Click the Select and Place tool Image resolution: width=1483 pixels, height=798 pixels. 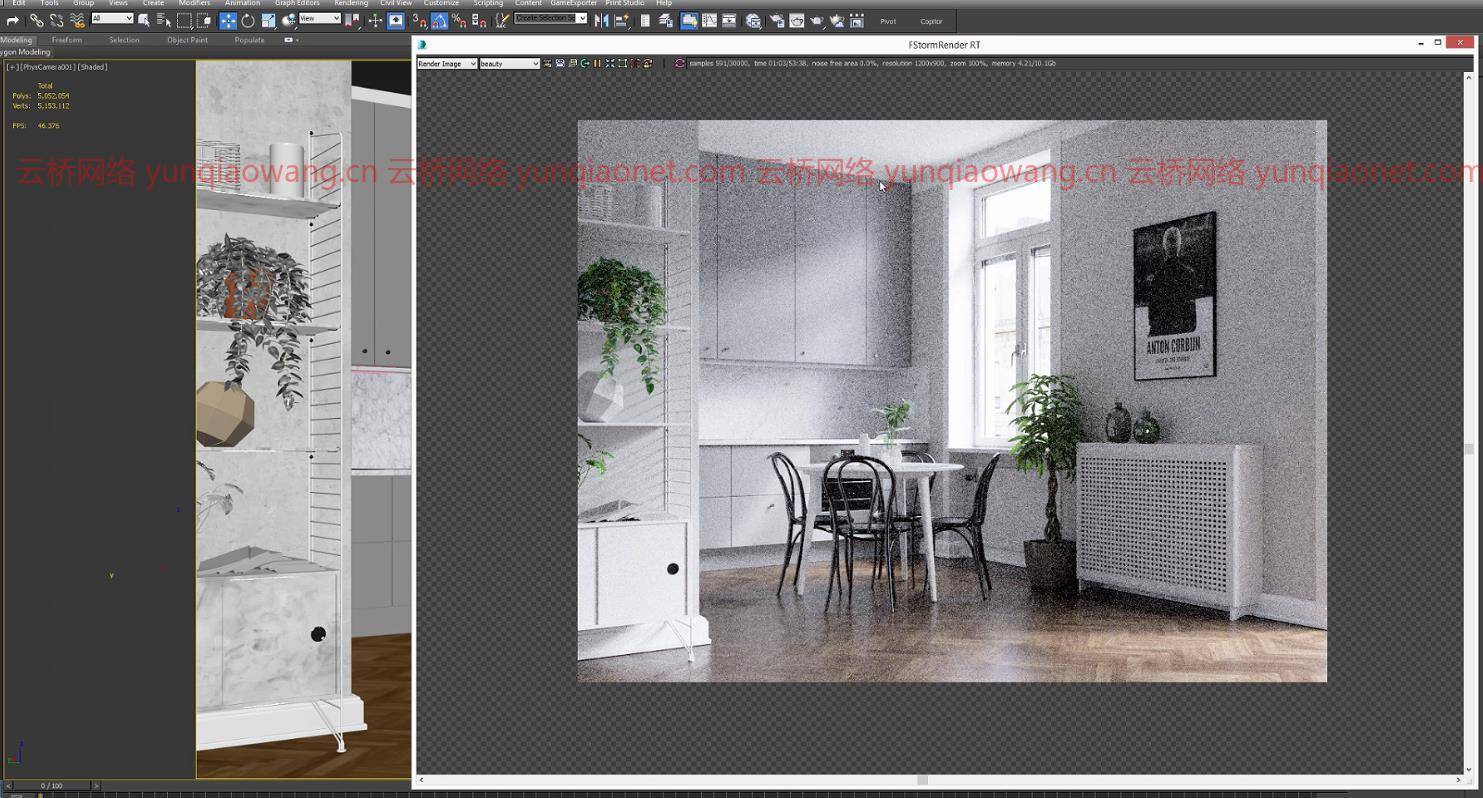coord(289,20)
